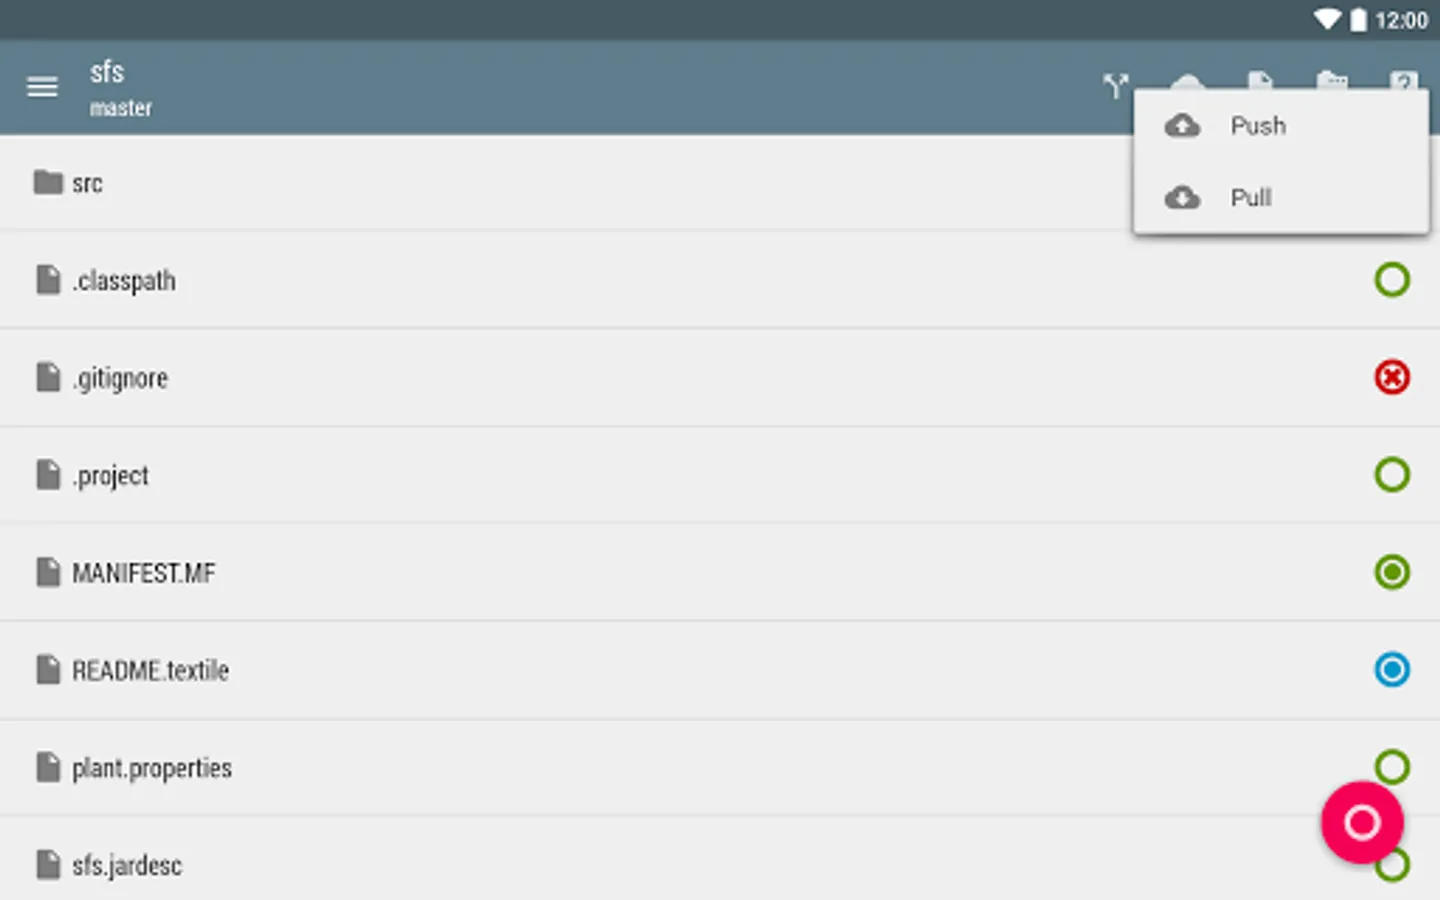
Task: Open the README.textile file
Action: pos(150,670)
